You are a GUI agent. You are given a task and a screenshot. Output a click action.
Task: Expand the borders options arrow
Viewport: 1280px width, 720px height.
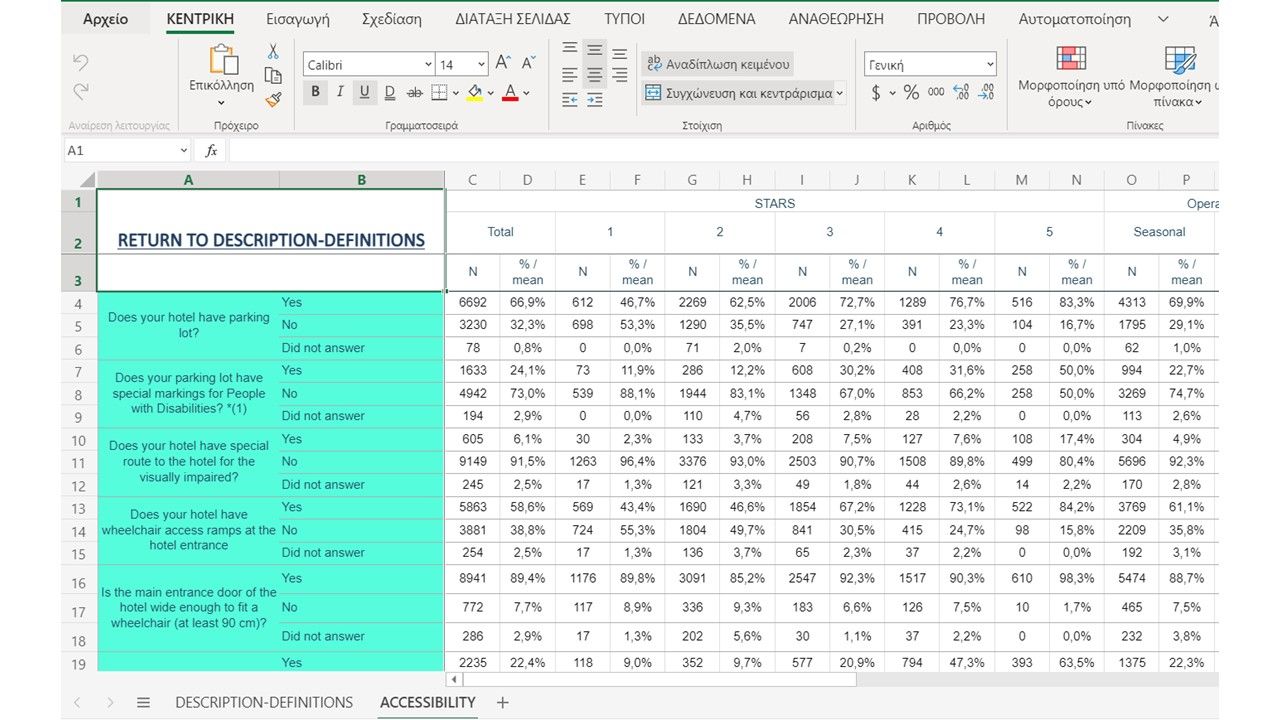(x=456, y=94)
